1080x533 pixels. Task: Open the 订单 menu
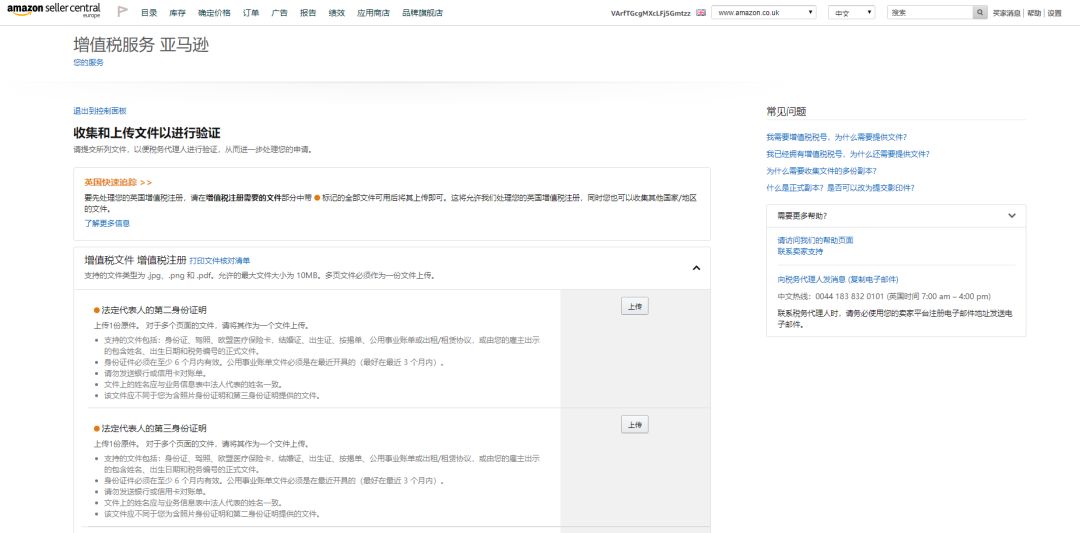(x=251, y=13)
